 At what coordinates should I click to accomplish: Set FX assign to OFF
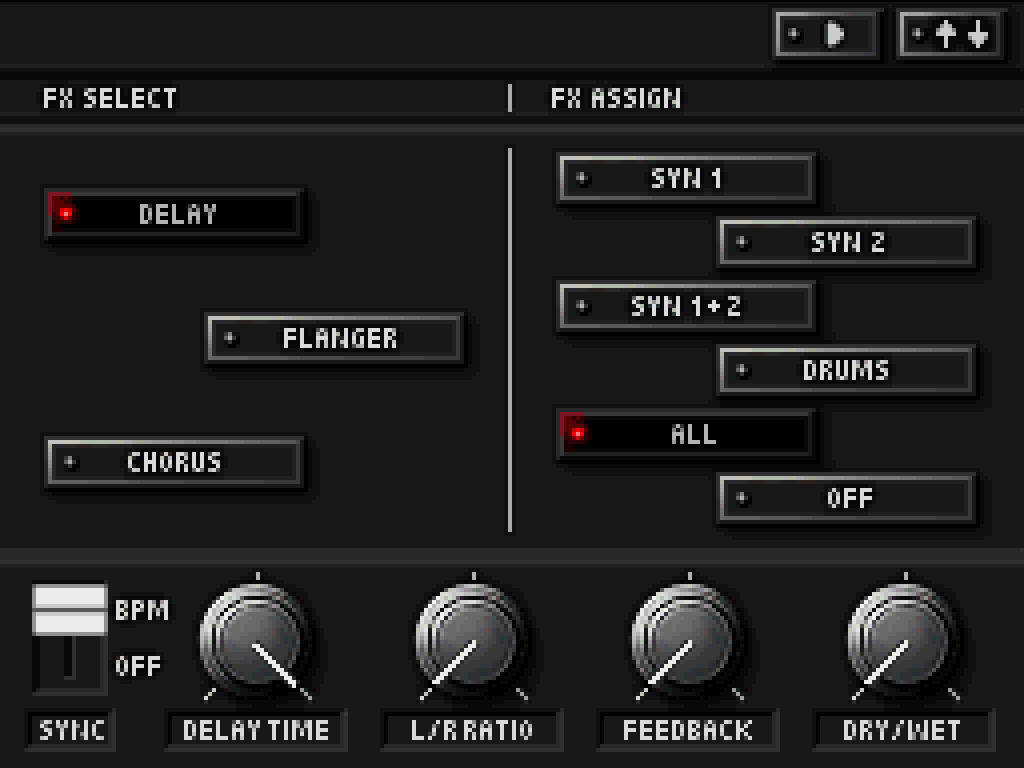pyautogui.click(x=846, y=498)
